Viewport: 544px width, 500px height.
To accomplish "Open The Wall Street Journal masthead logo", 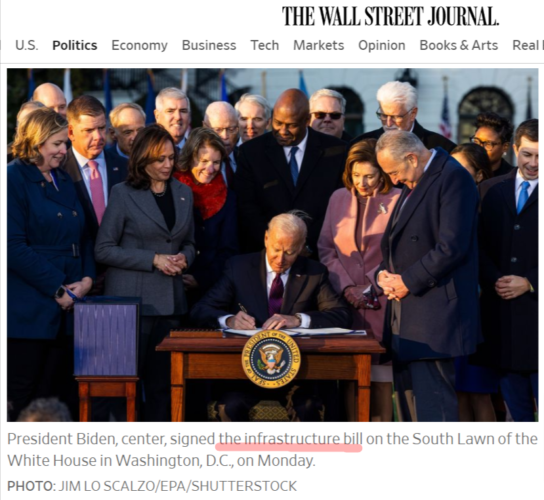I will (390, 16).
